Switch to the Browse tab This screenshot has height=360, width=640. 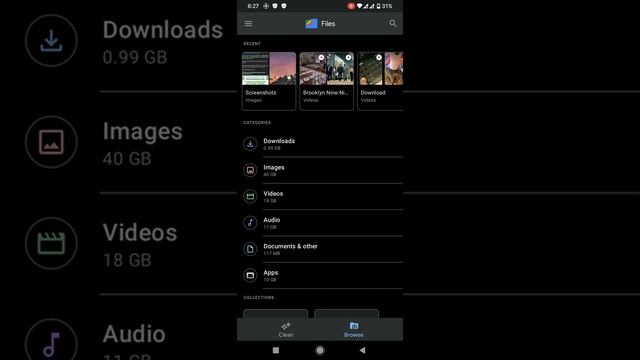(x=354, y=329)
